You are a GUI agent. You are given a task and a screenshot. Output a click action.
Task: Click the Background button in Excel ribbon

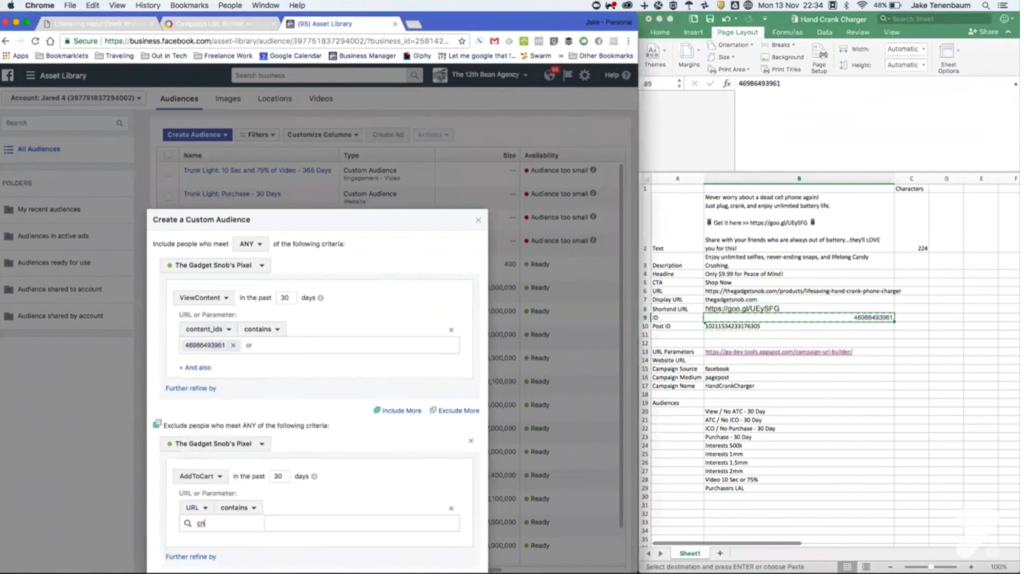(x=782, y=57)
